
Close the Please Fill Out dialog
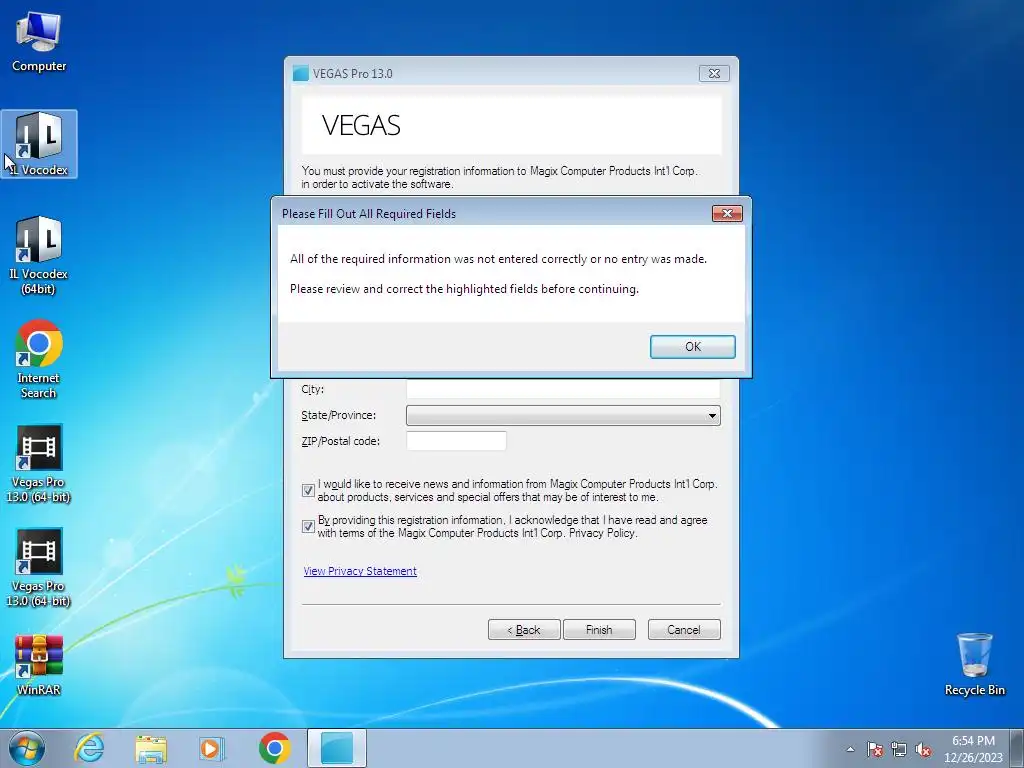(x=727, y=214)
